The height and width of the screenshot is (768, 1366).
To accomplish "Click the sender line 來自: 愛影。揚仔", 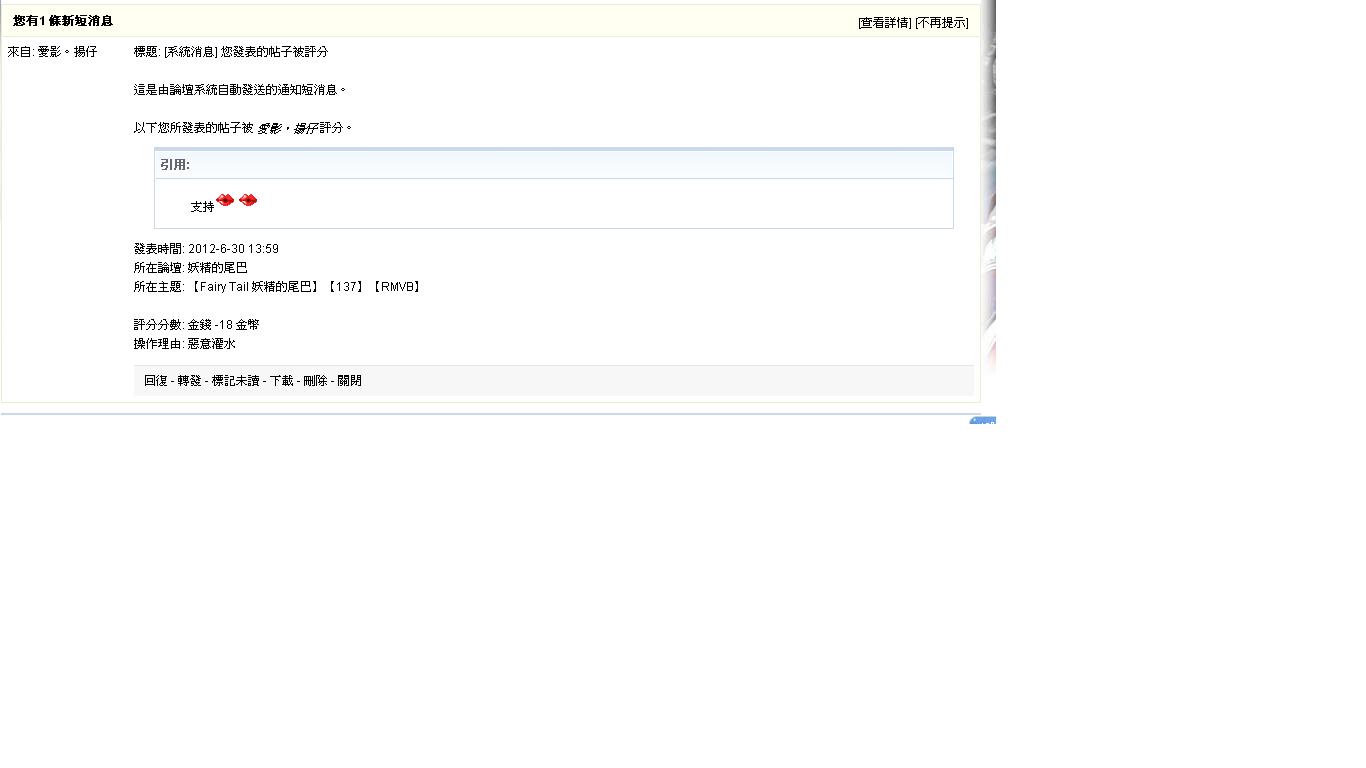I will [53, 52].
